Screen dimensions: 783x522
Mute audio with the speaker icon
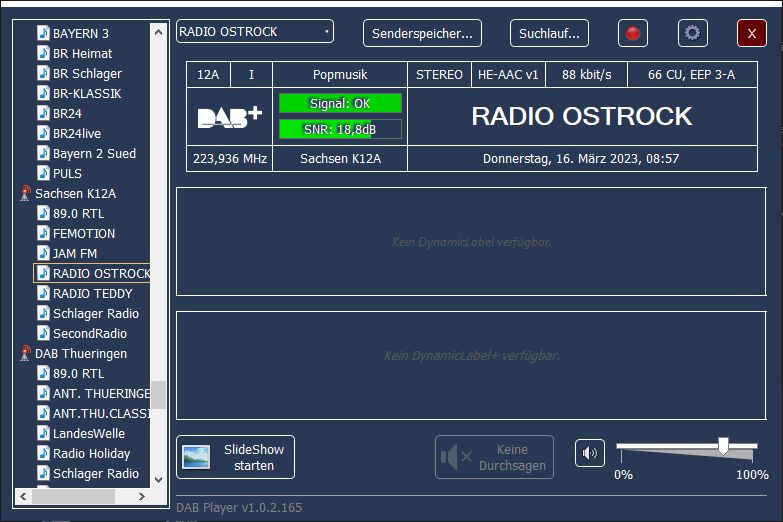590,454
